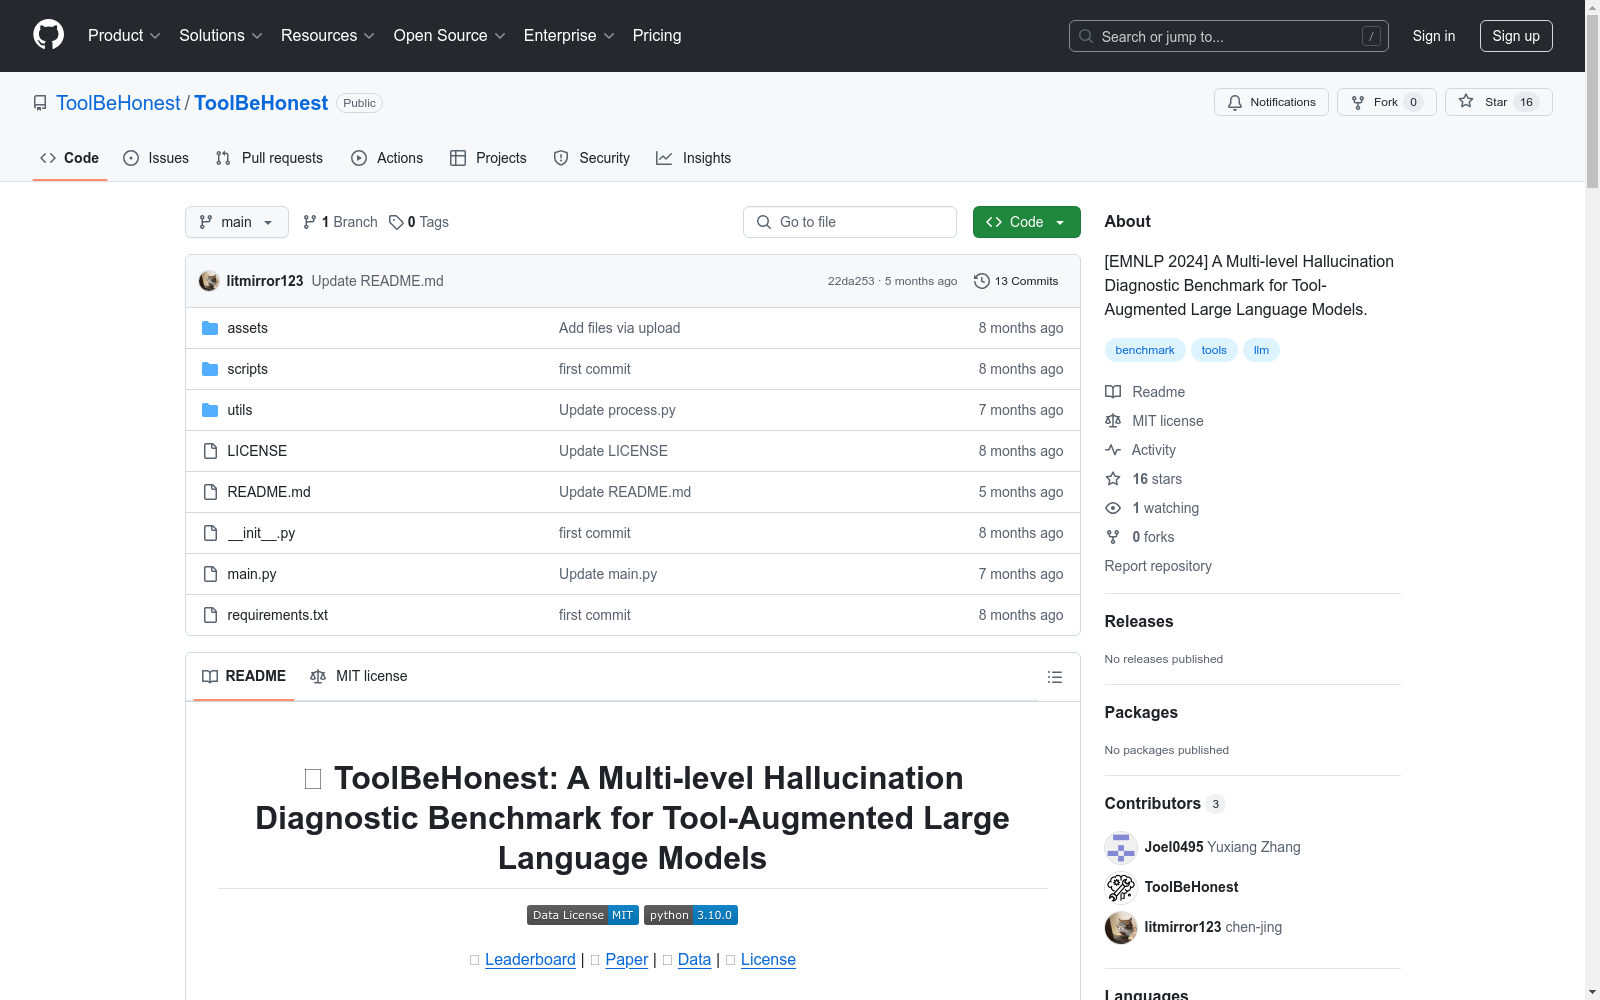Click the tag icon beside 0 Tags
1600x1000 pixels.
396,222
